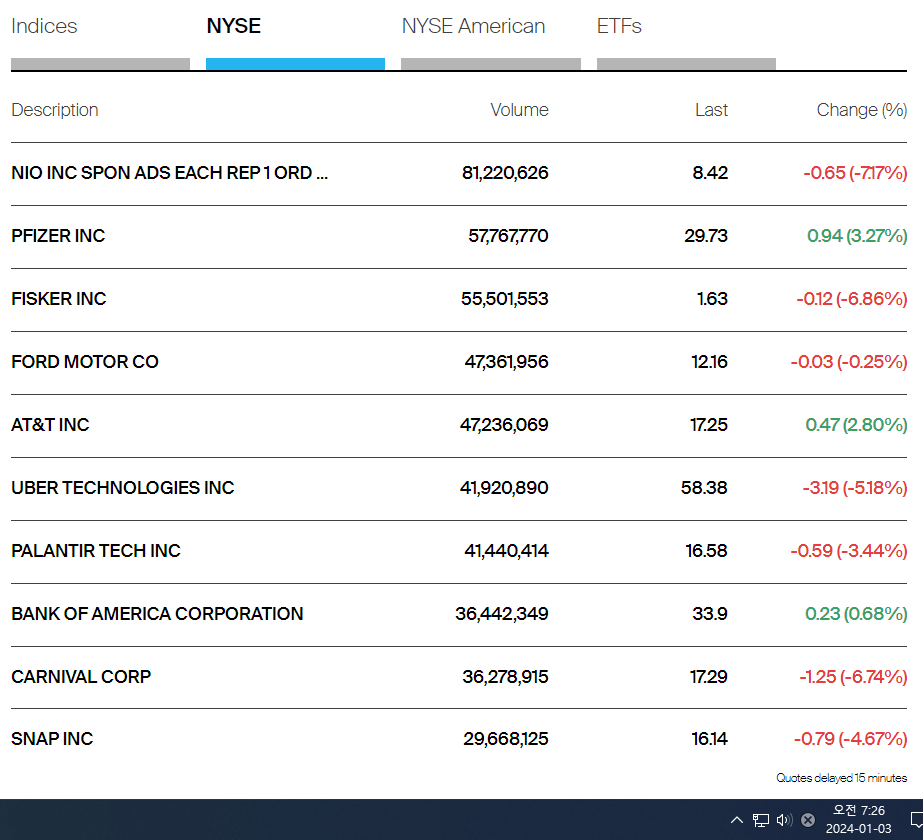
Task: Show hidden icons chevron in system tray
Action: pos(736,819)
